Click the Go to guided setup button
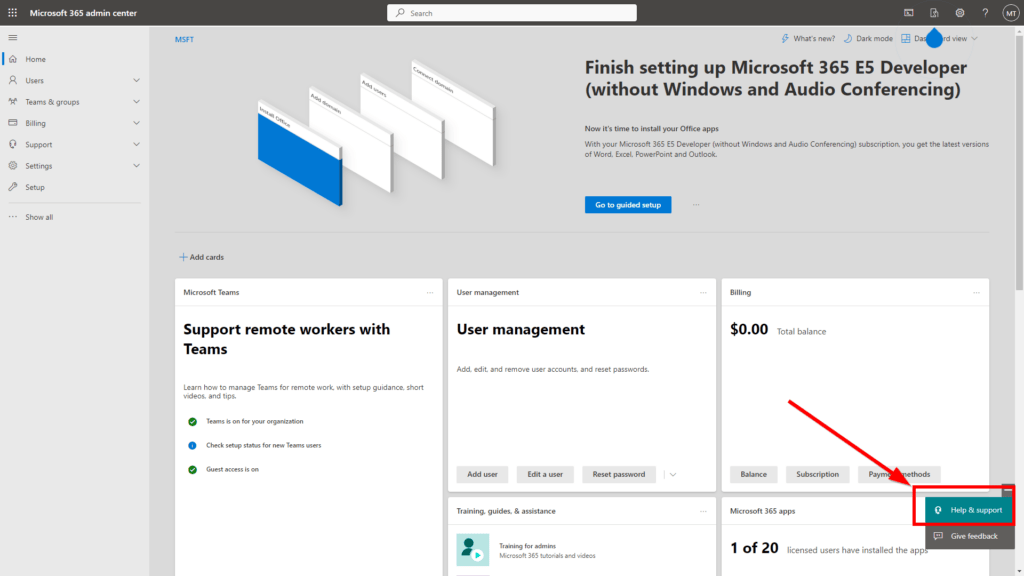 (x=627, y=204)
